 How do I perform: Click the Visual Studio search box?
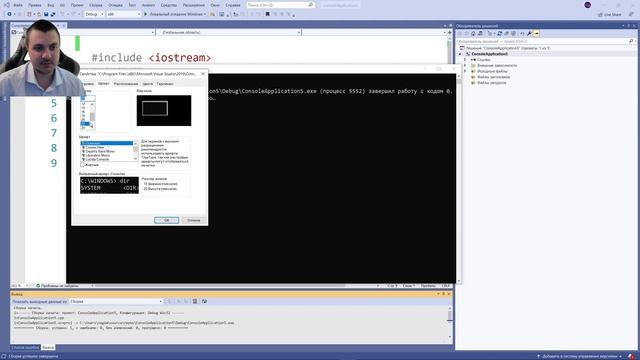tap(280, 5)
